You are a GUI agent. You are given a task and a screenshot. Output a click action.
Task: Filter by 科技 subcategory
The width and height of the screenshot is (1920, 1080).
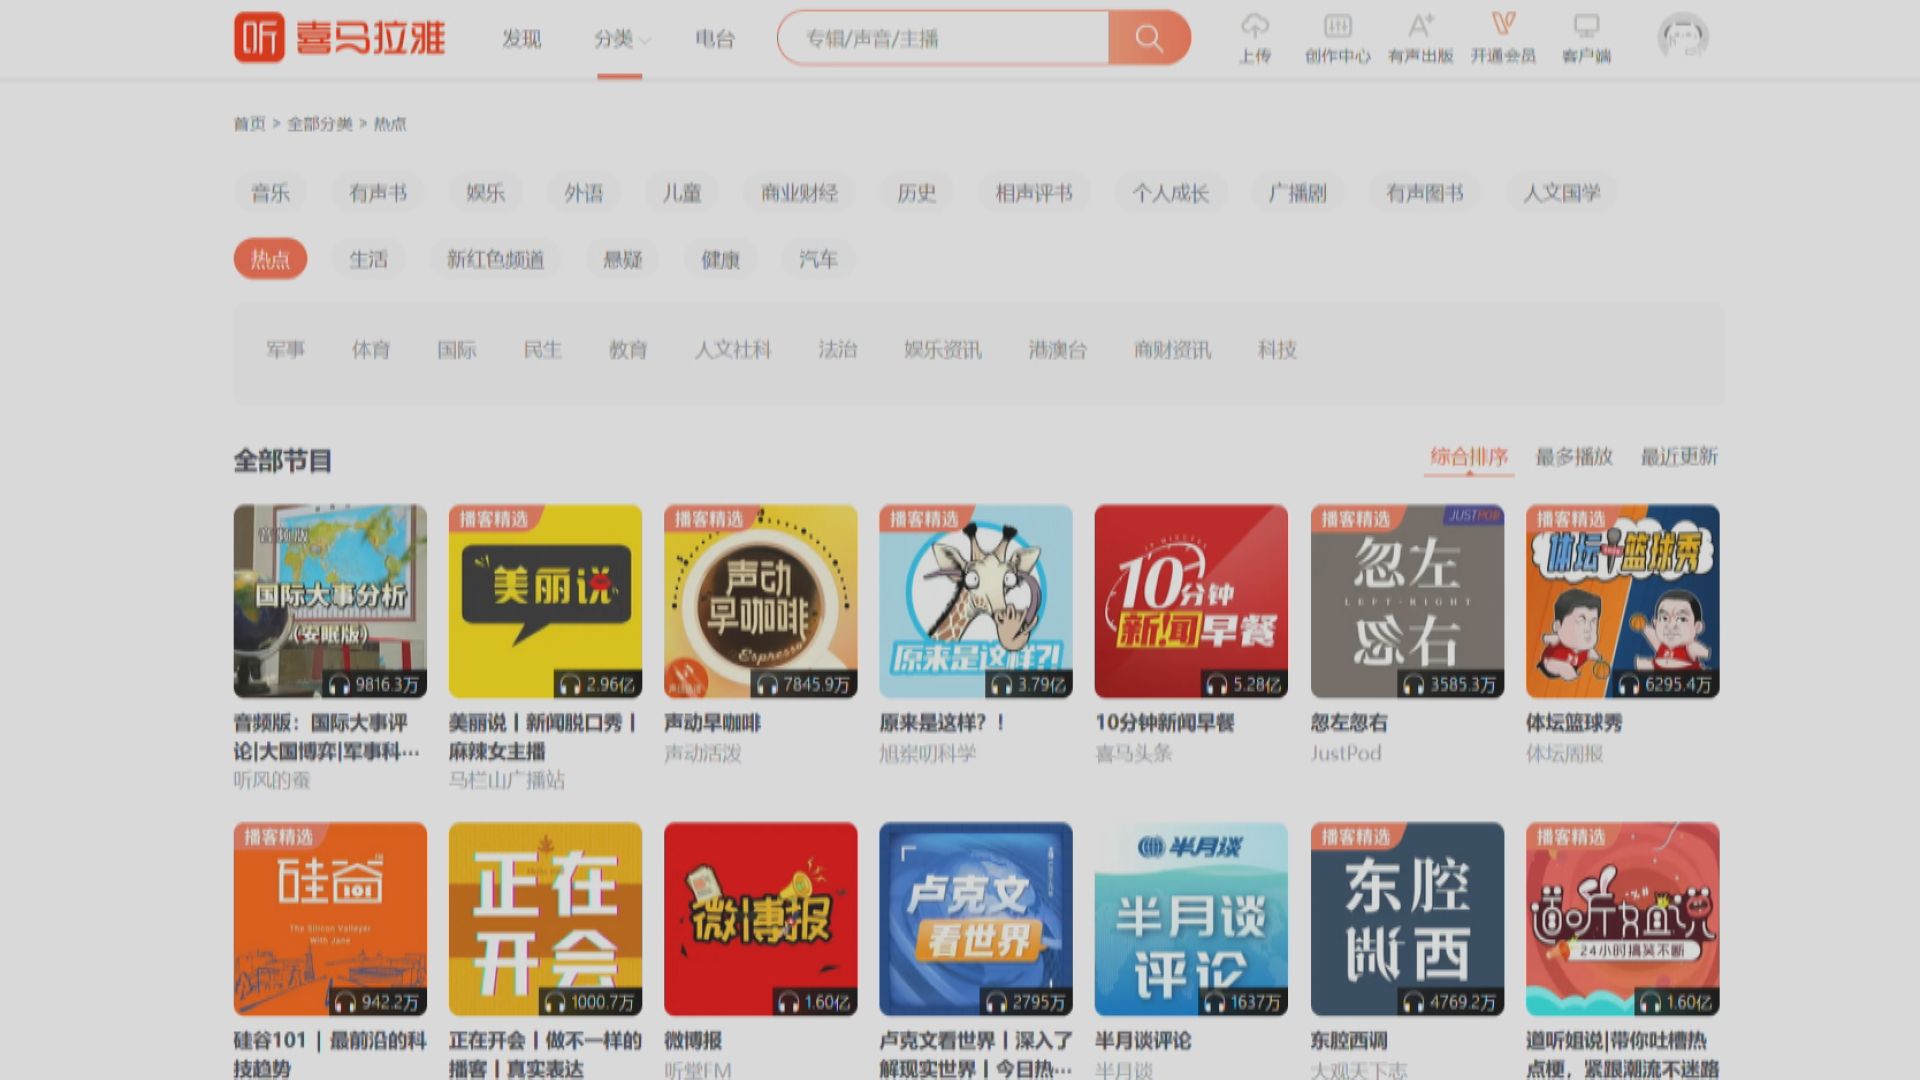pyautogui.click(x=1277, y=350)
